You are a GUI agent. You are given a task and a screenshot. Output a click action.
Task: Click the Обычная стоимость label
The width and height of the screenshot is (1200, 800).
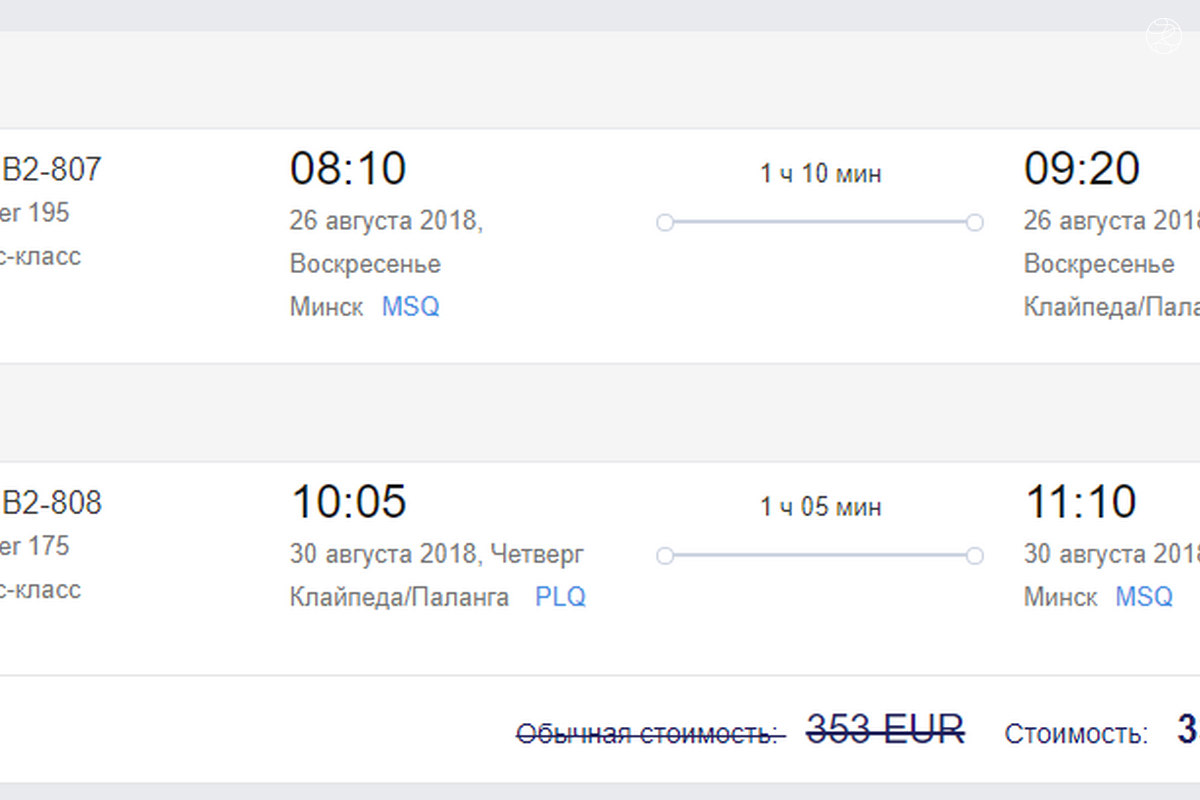tap(651, 735)
